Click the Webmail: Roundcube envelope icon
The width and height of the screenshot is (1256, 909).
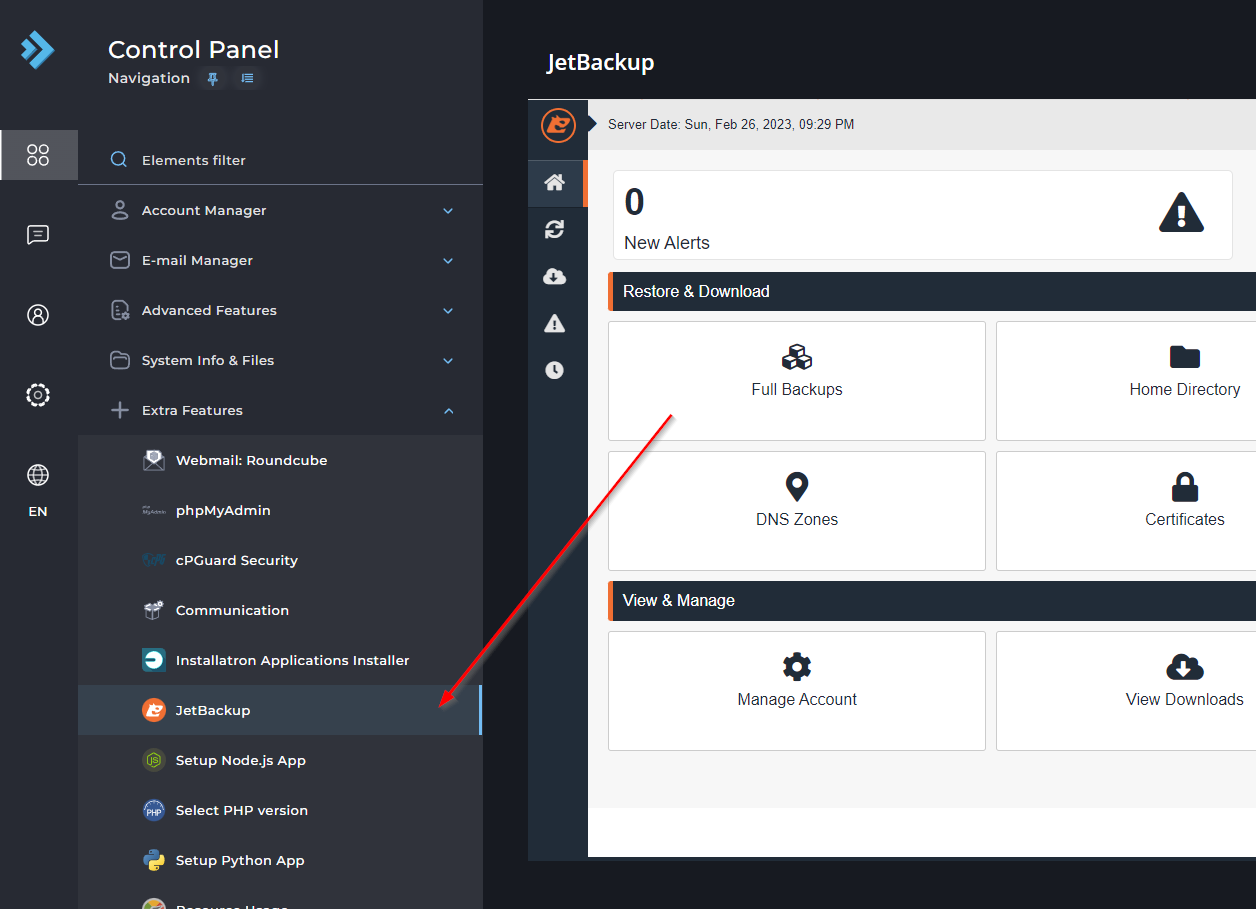tap(154, 460)
